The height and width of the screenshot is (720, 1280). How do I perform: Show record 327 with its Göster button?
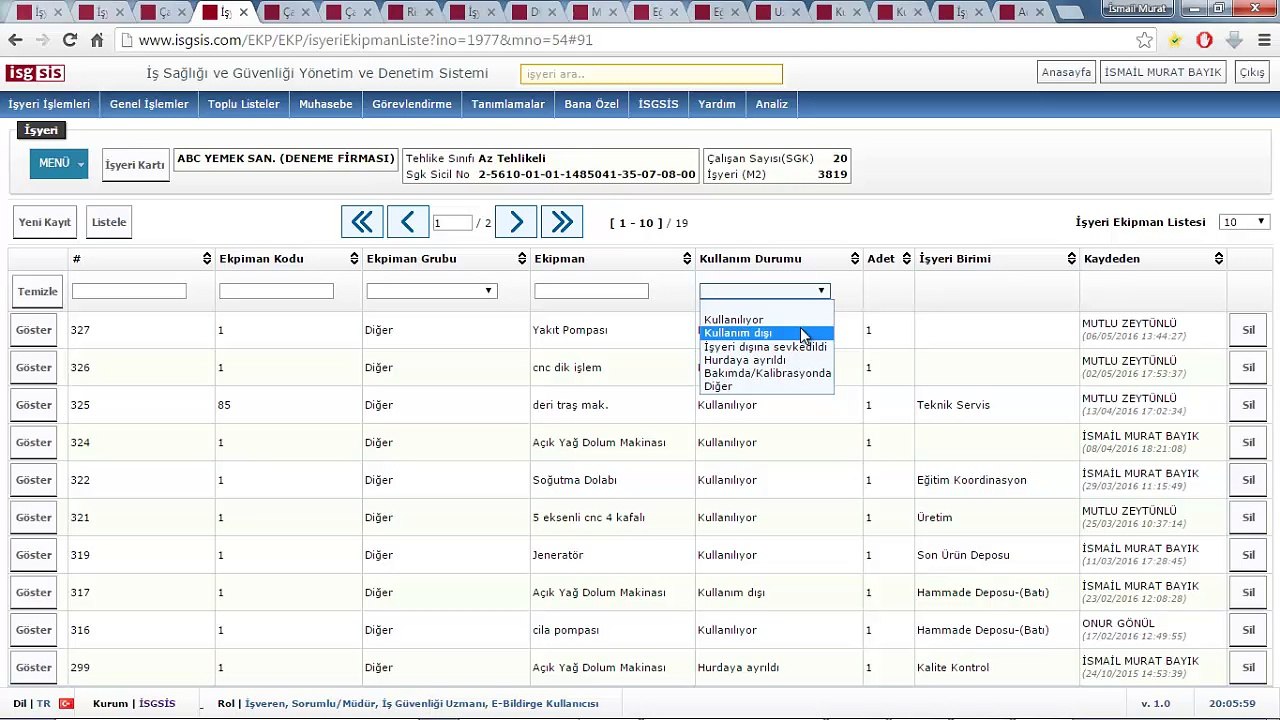(34, 330)
